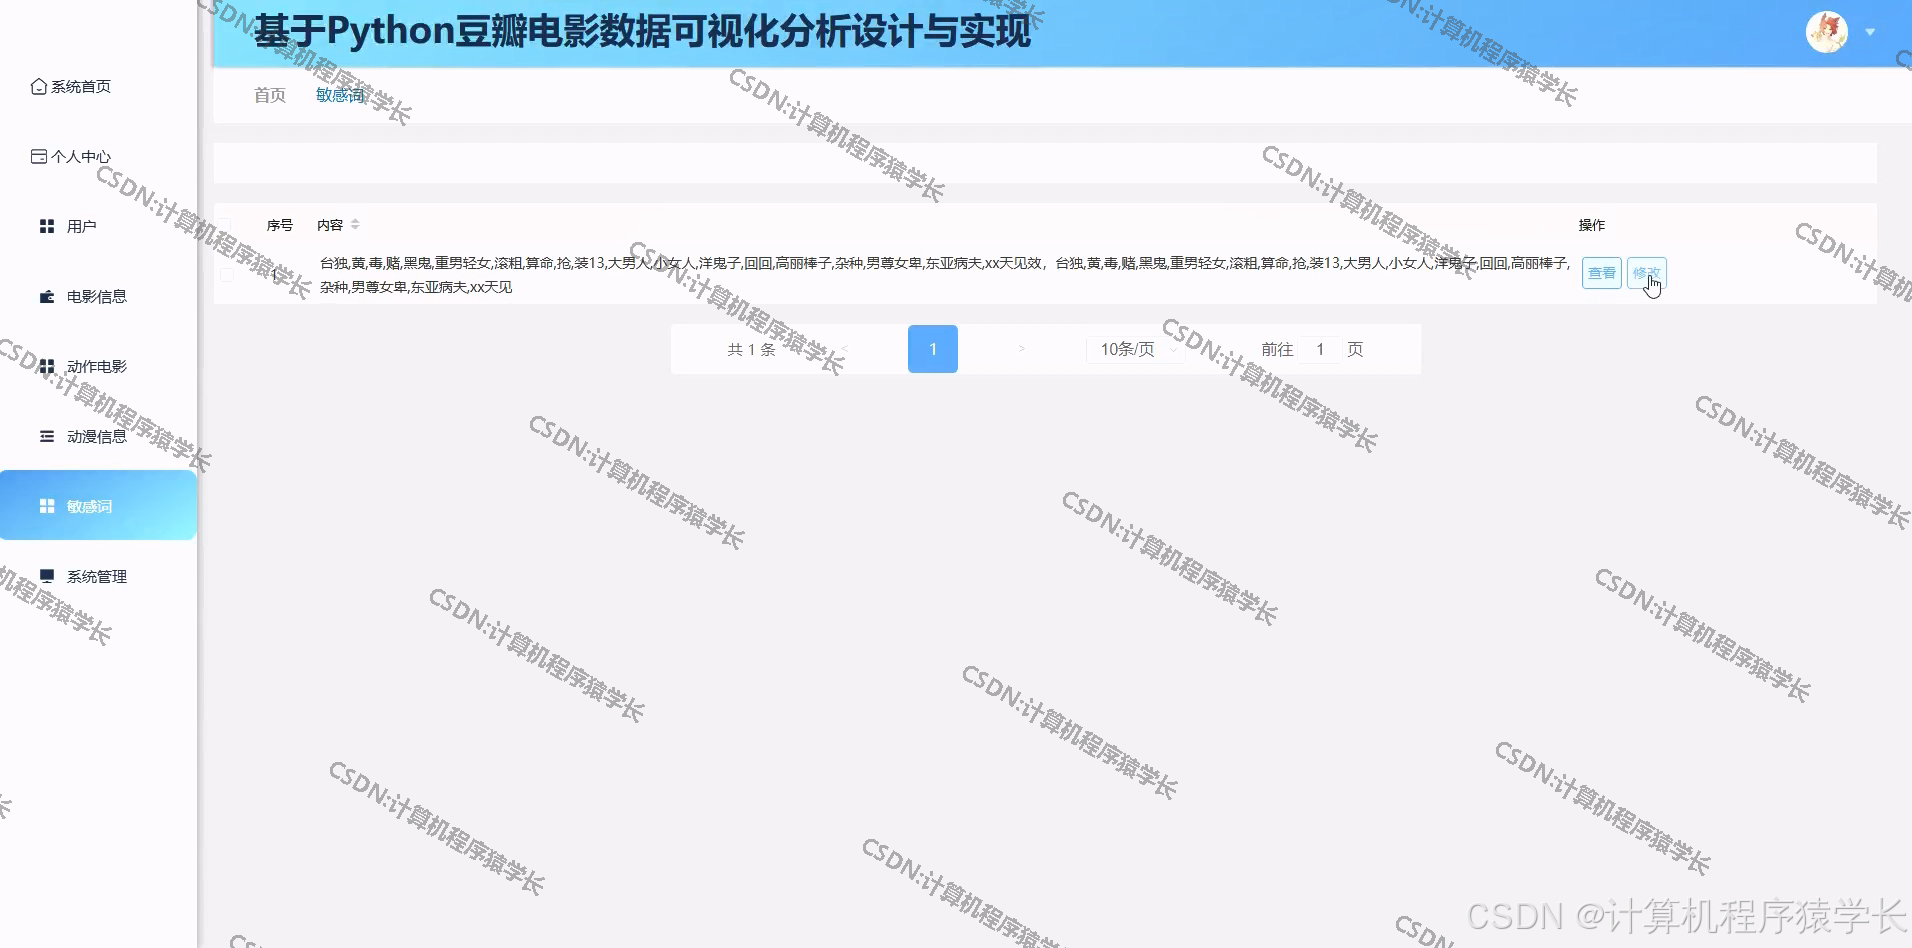Click the user avatar in the header

tap(1826, 32)
